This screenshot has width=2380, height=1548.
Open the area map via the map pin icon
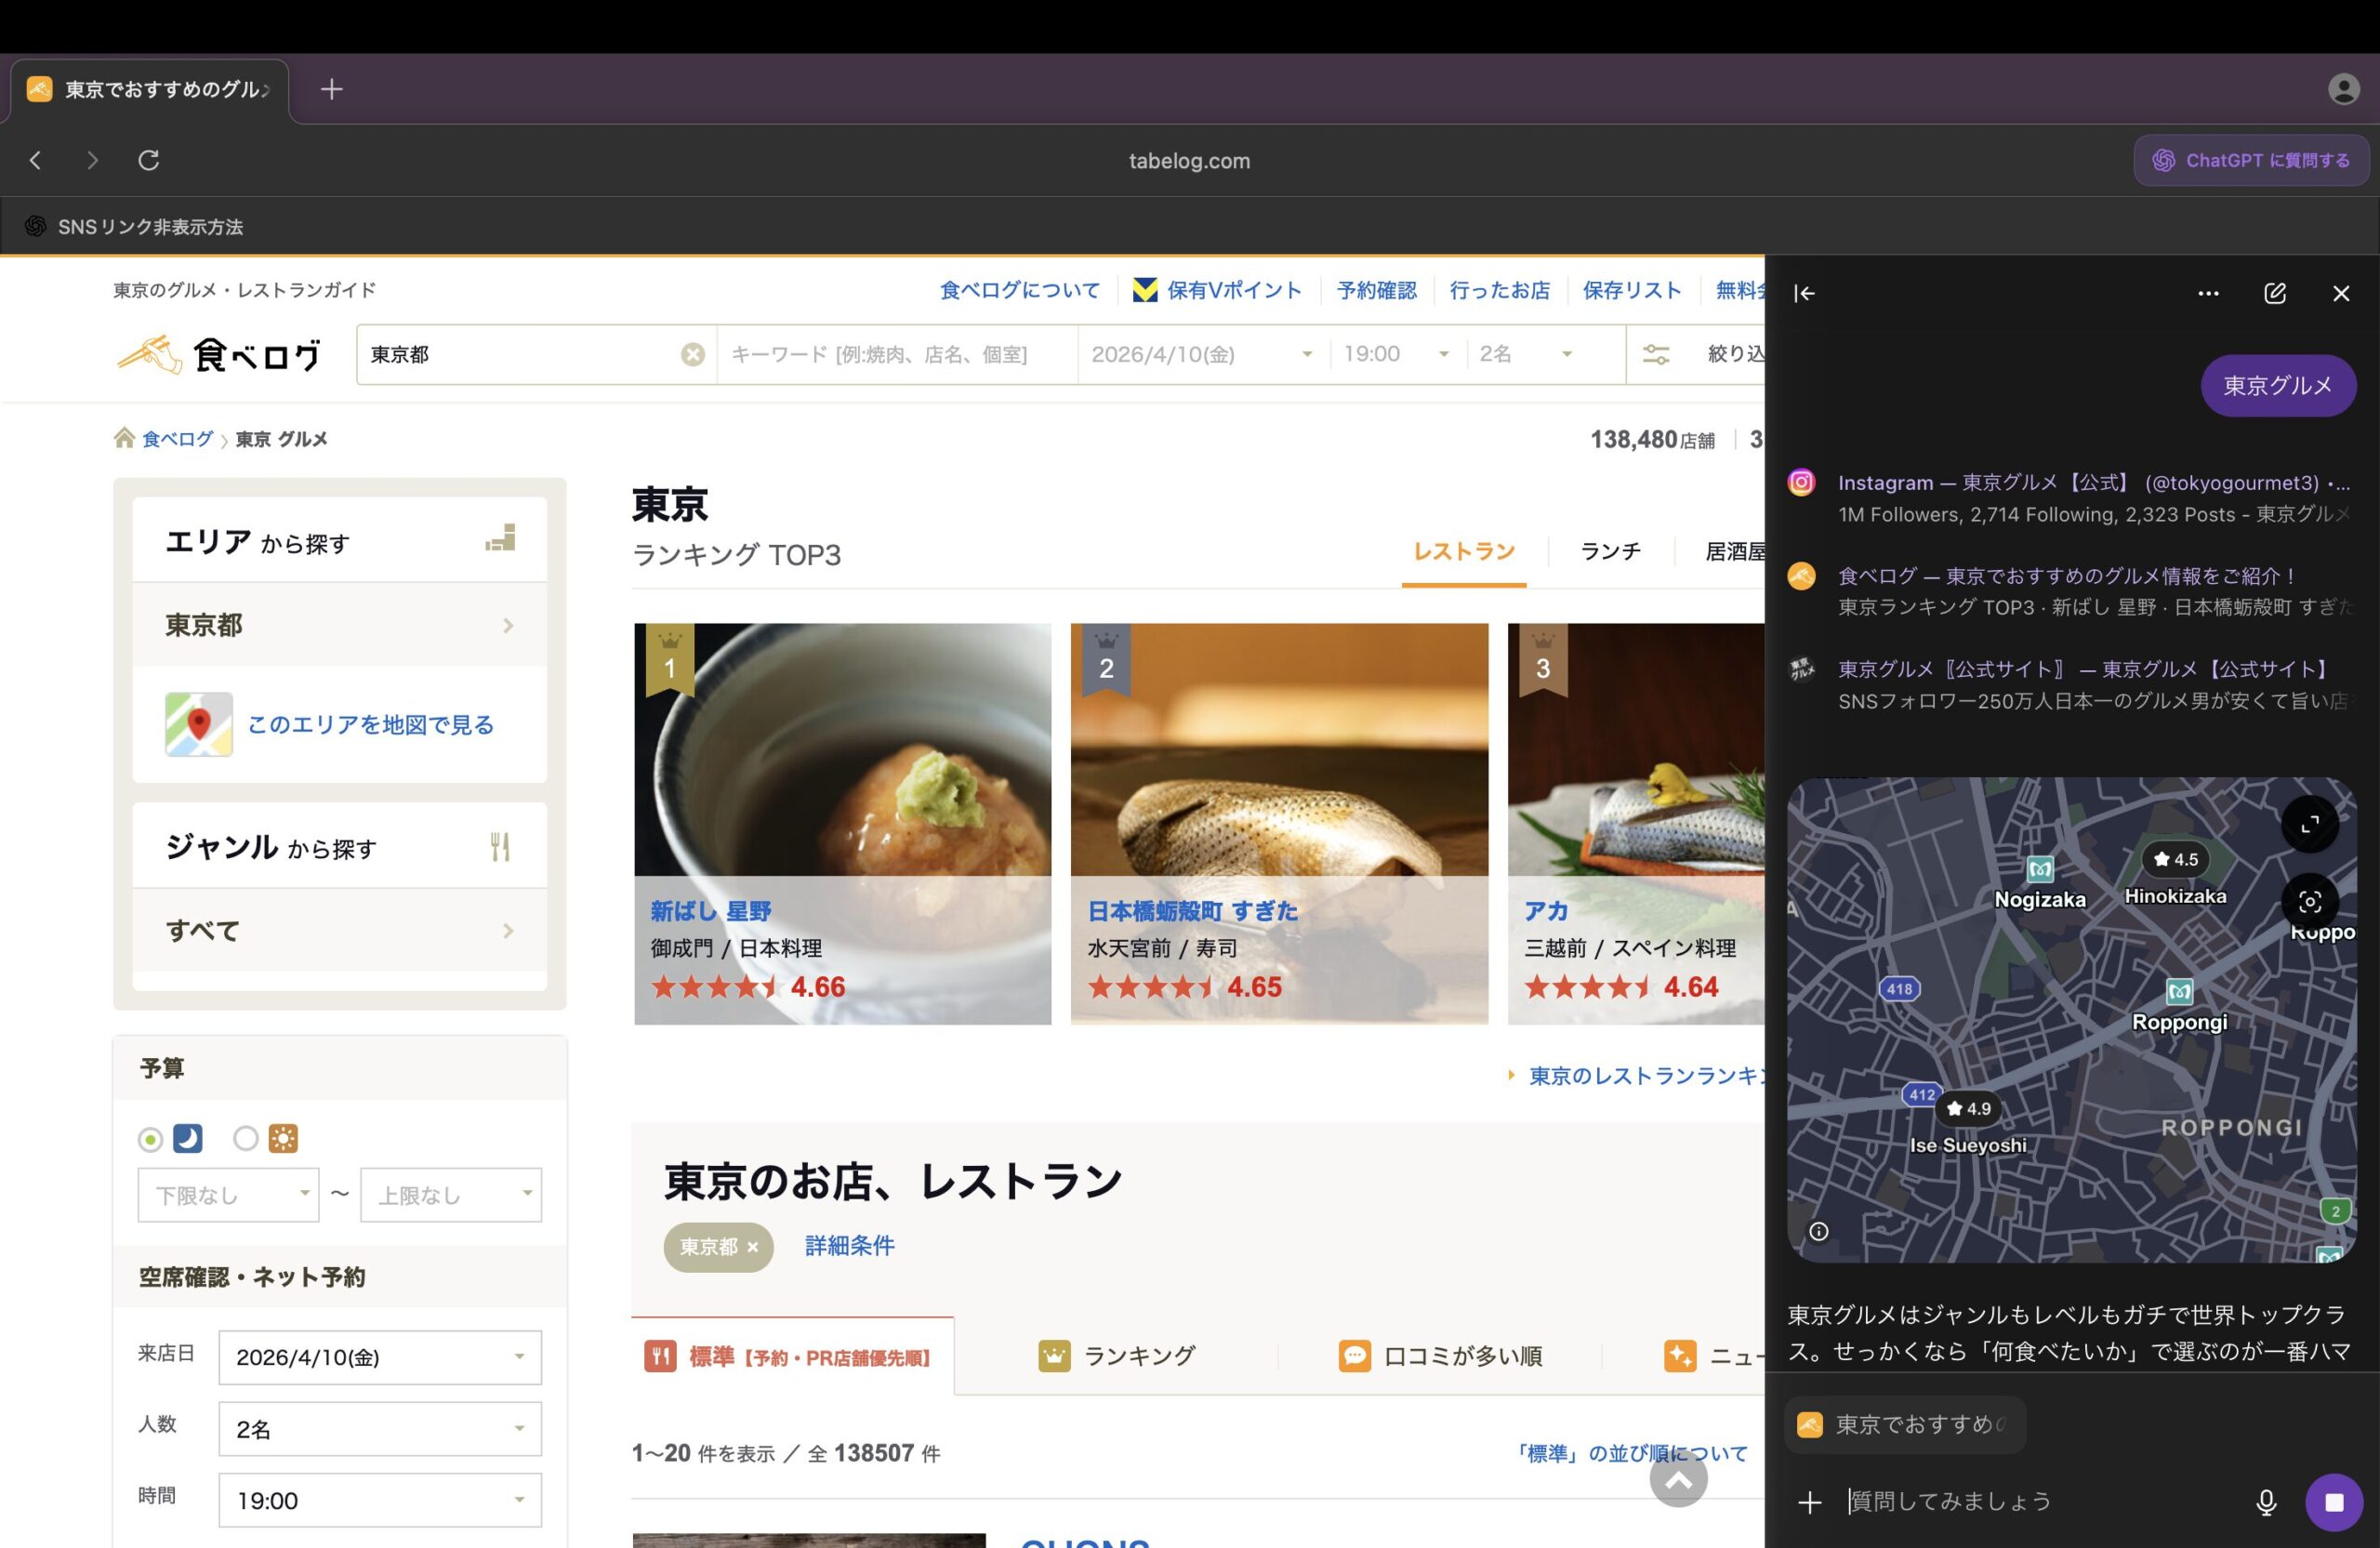point(198,724)
